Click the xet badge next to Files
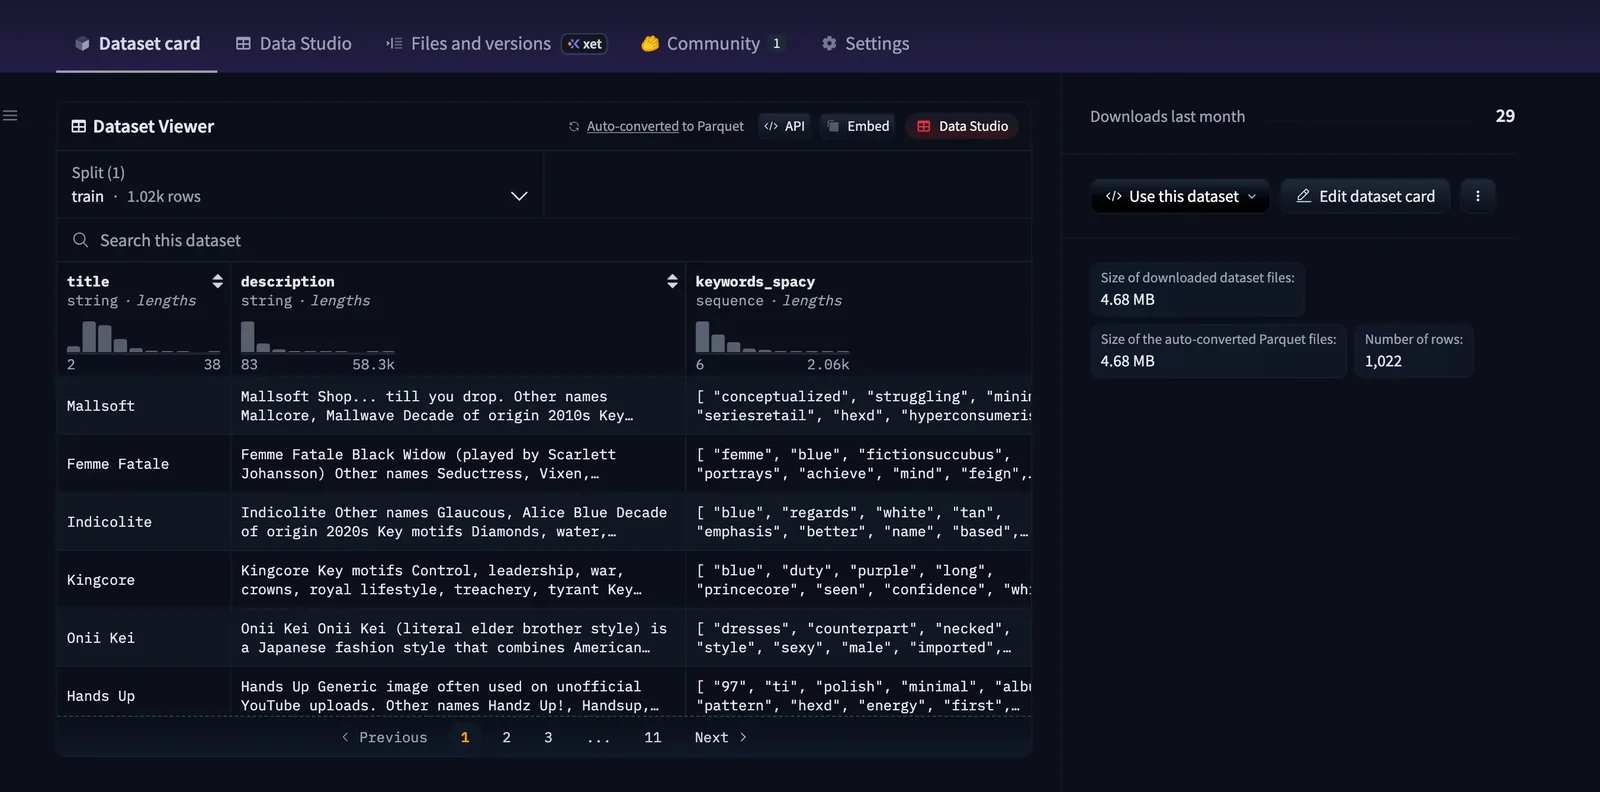Screen dimensions: 1600x792 tap(584, 44)
